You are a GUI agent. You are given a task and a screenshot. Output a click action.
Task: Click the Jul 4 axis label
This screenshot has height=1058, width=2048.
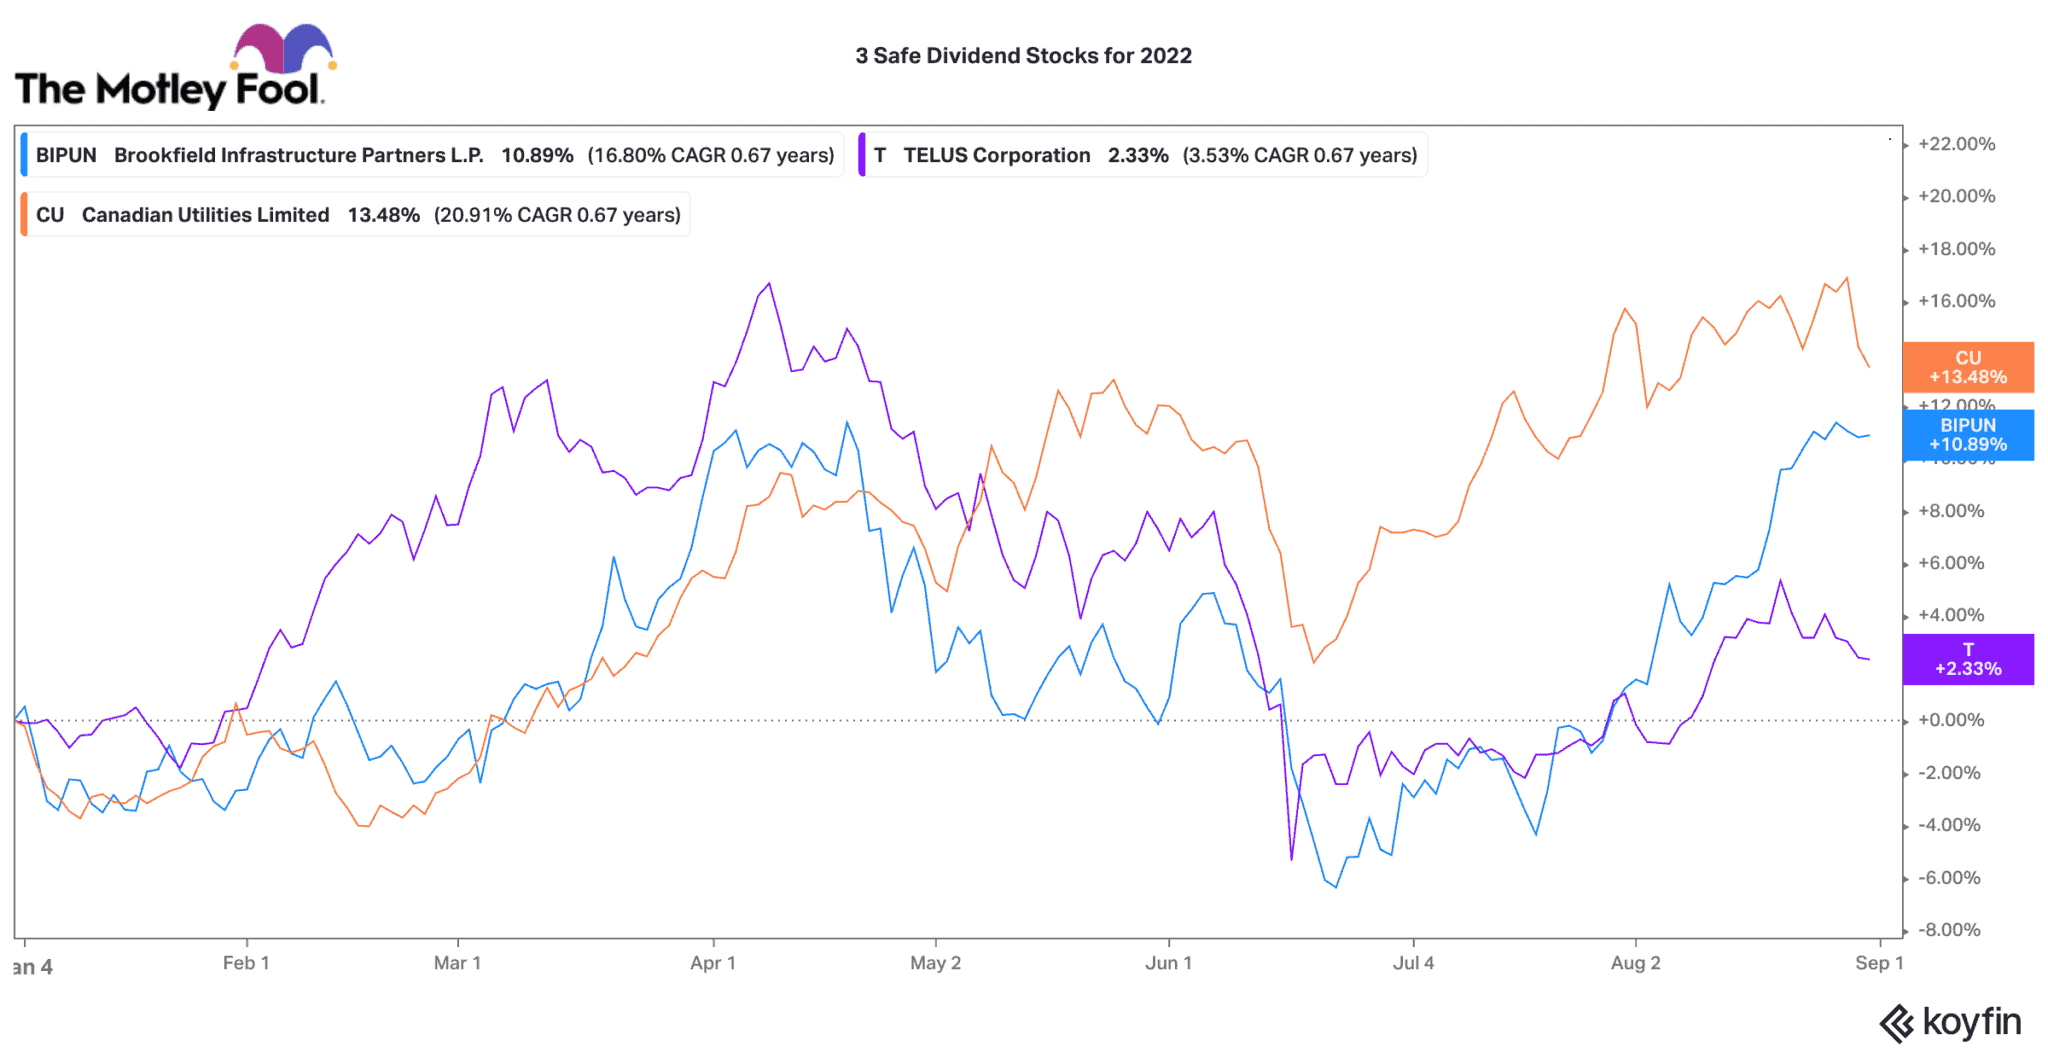[x=1413, y=963]
